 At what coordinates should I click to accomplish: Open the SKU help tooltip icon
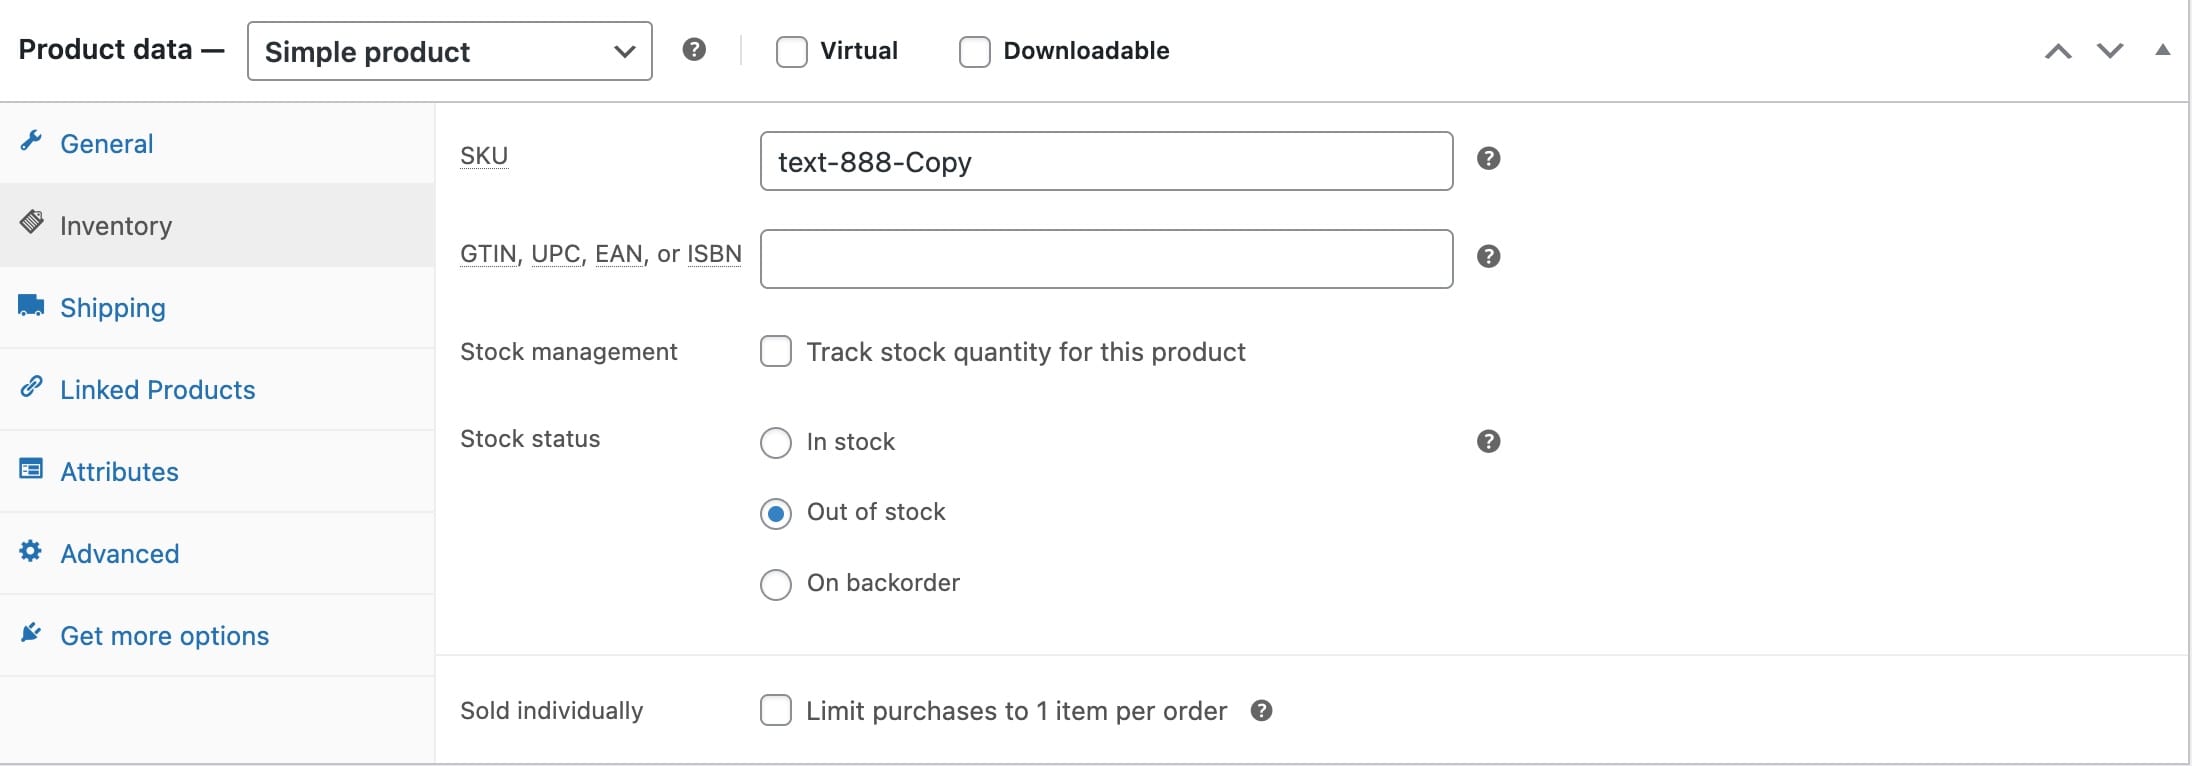1488,158
